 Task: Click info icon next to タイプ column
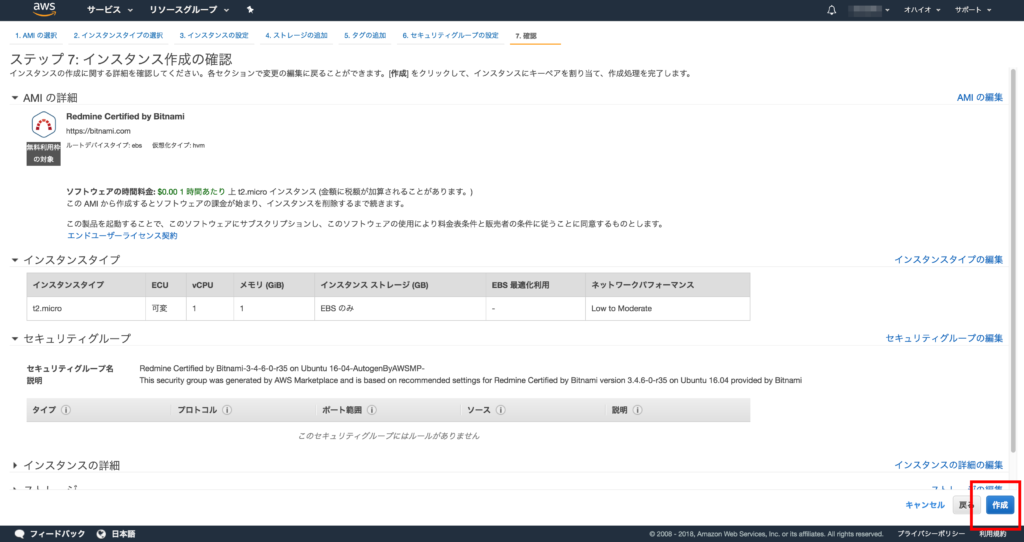(x=66, y=410)
